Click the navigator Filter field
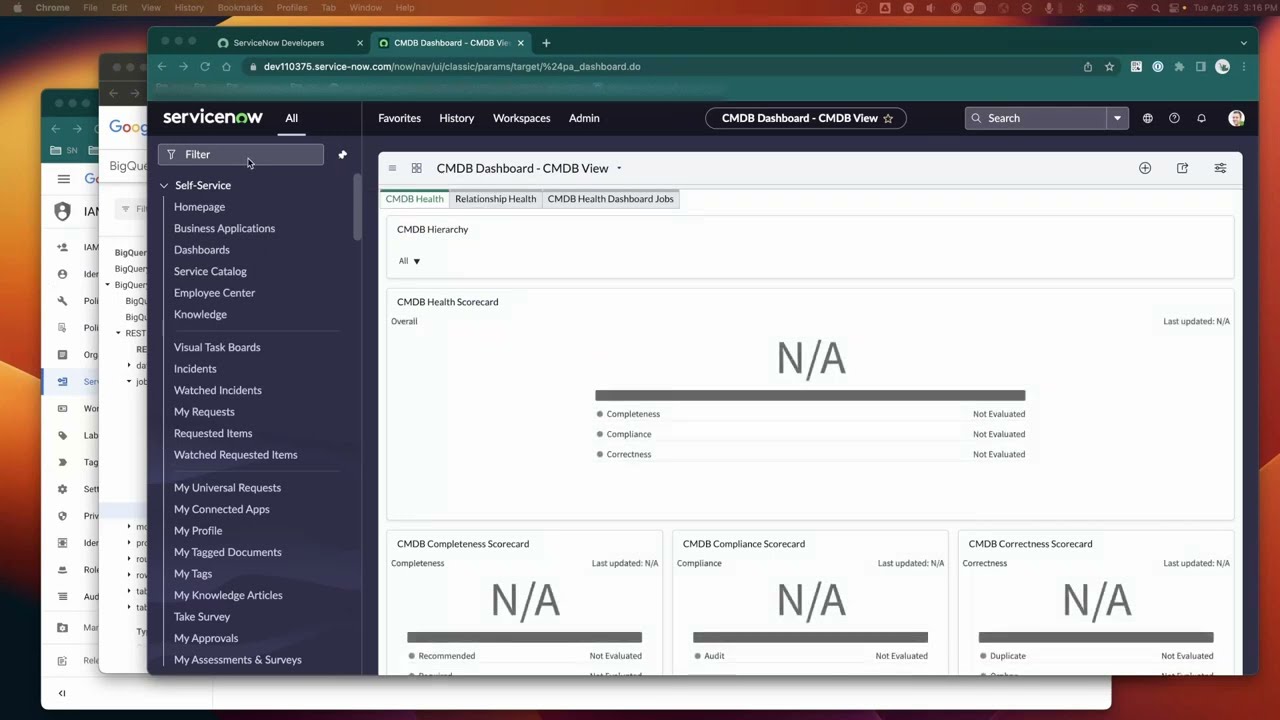This screenshot has height=720, width=1280. [x=241, y=155]
